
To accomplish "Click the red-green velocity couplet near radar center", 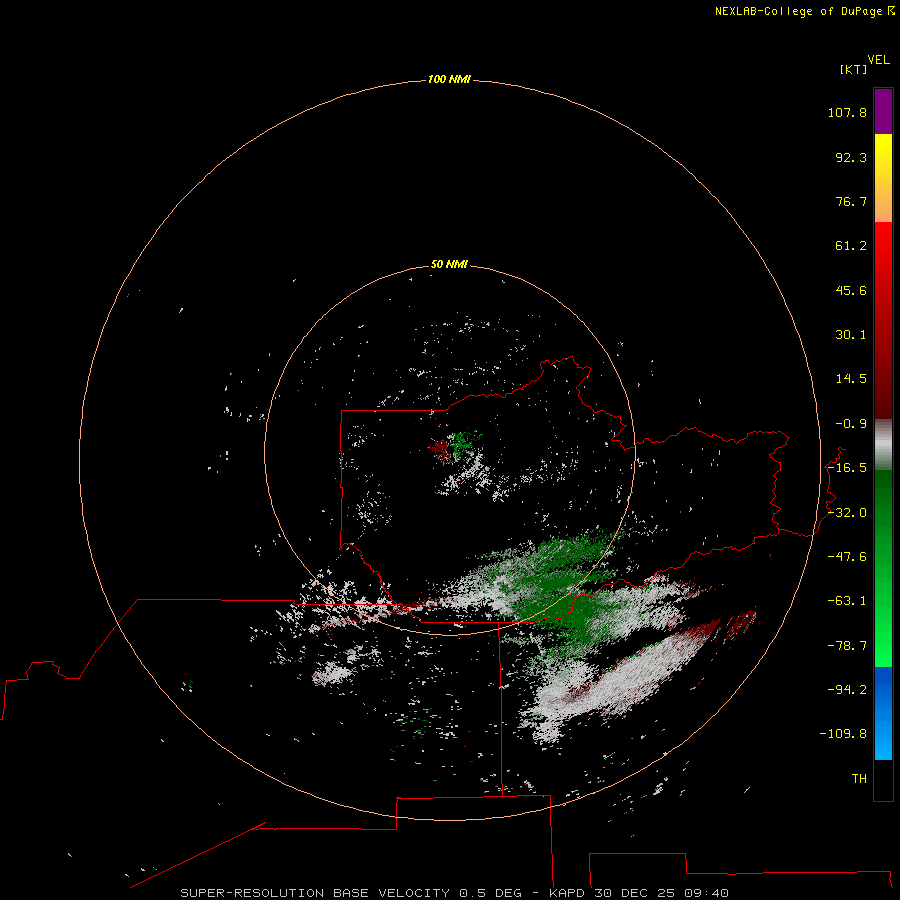I will (x=454, y=445).
